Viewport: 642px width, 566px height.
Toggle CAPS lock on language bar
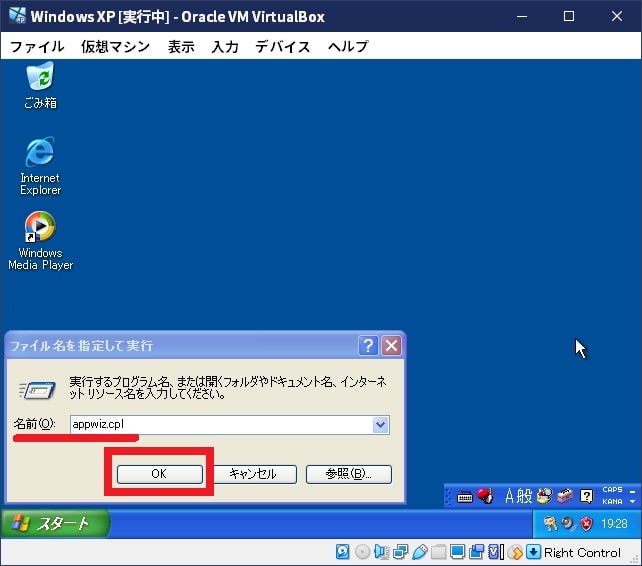[612, 489]
